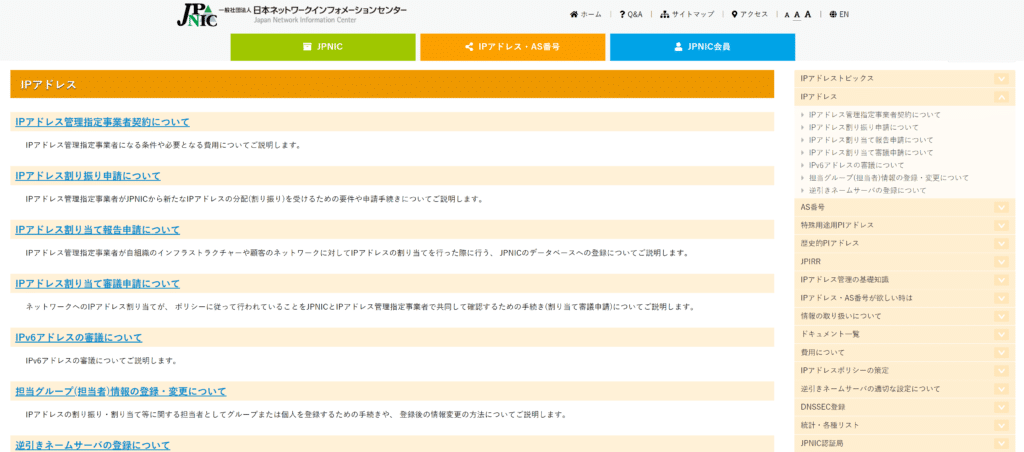
Task: Expand the 情報の取り扱いについて sidebar section
Action: (x=1001, y=316)
